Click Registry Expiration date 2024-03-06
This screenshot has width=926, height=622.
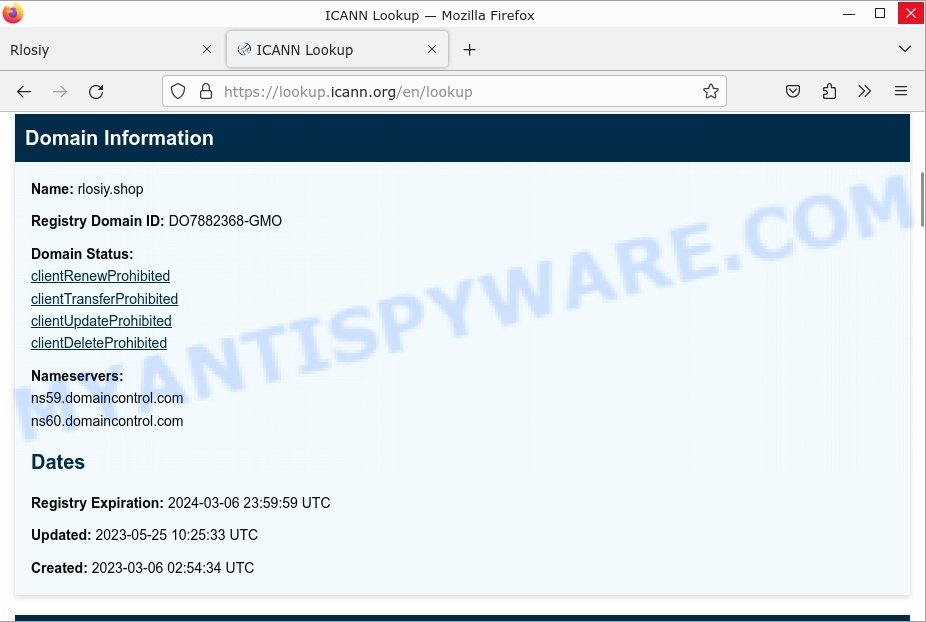[249, 503]
